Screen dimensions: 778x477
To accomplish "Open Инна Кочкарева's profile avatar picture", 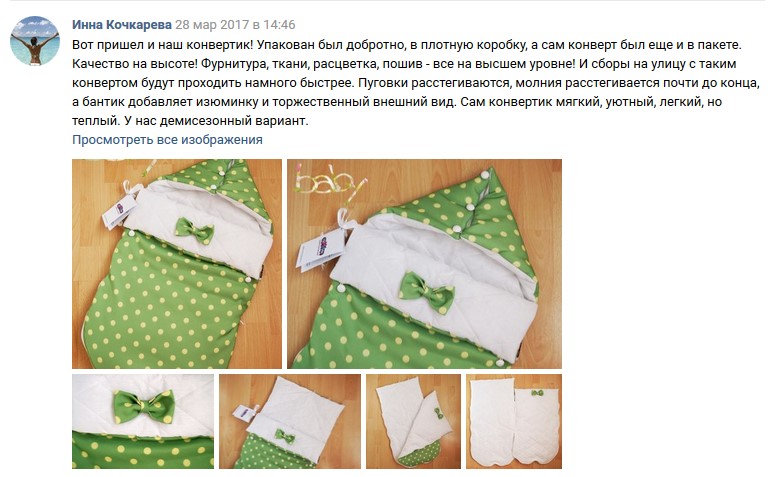I will coord(35,41).
